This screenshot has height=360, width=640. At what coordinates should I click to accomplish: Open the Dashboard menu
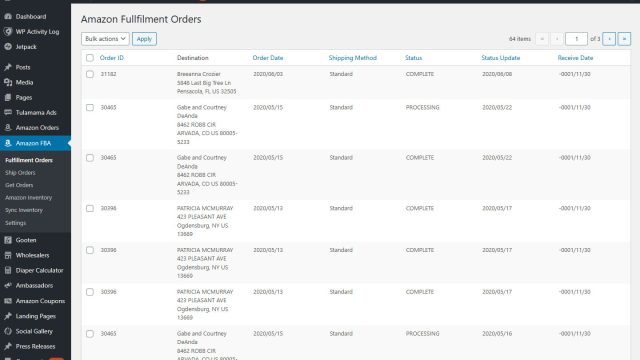click(x=31, y=16)
